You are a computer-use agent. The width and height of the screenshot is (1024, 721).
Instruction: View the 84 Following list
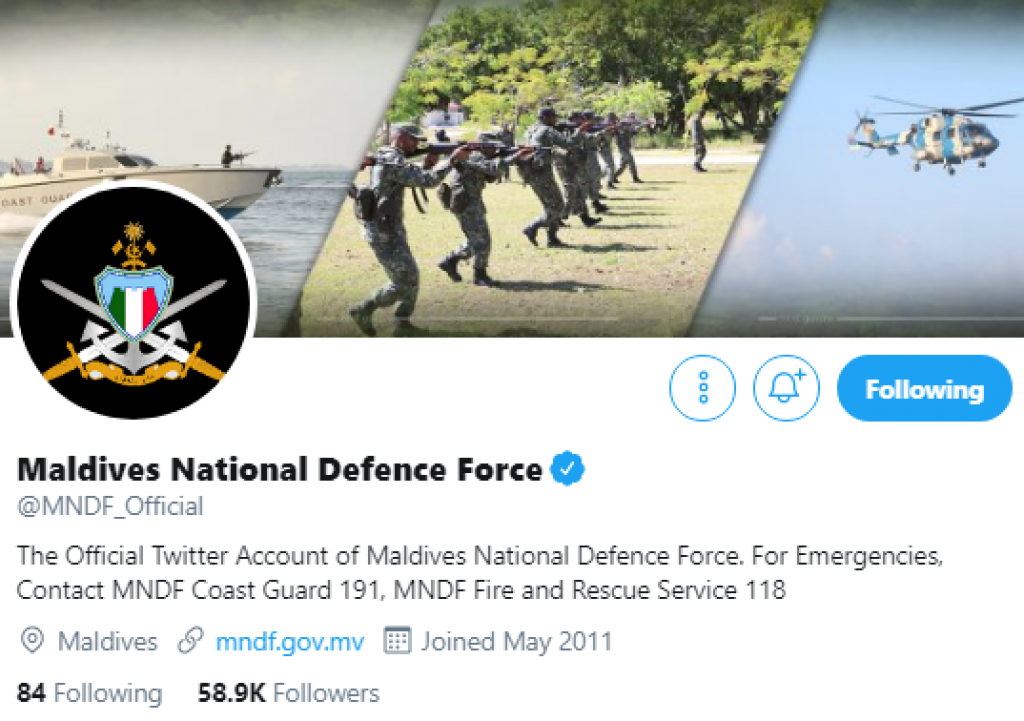coord(89,693)
